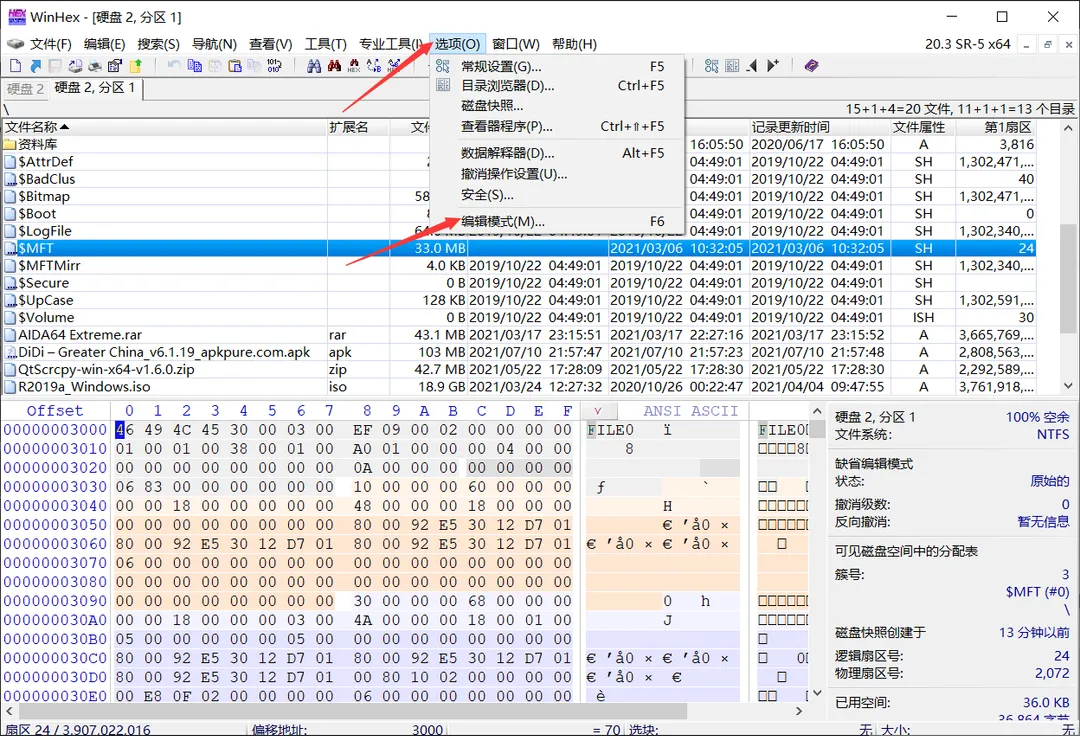Select the $MFTMirr file row
Viewport: 1080px width, 736px height.
coord(519,266)
